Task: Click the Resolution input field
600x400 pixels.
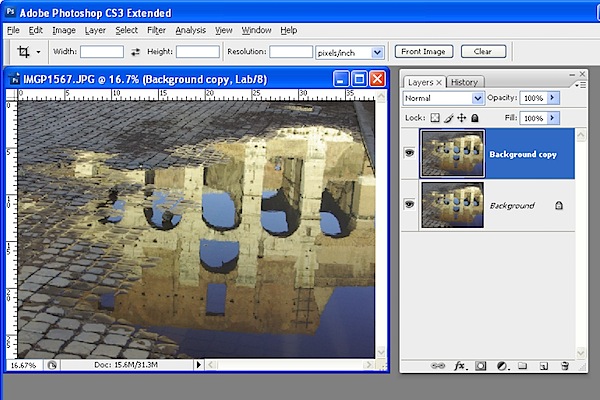Action: (291, 51)
